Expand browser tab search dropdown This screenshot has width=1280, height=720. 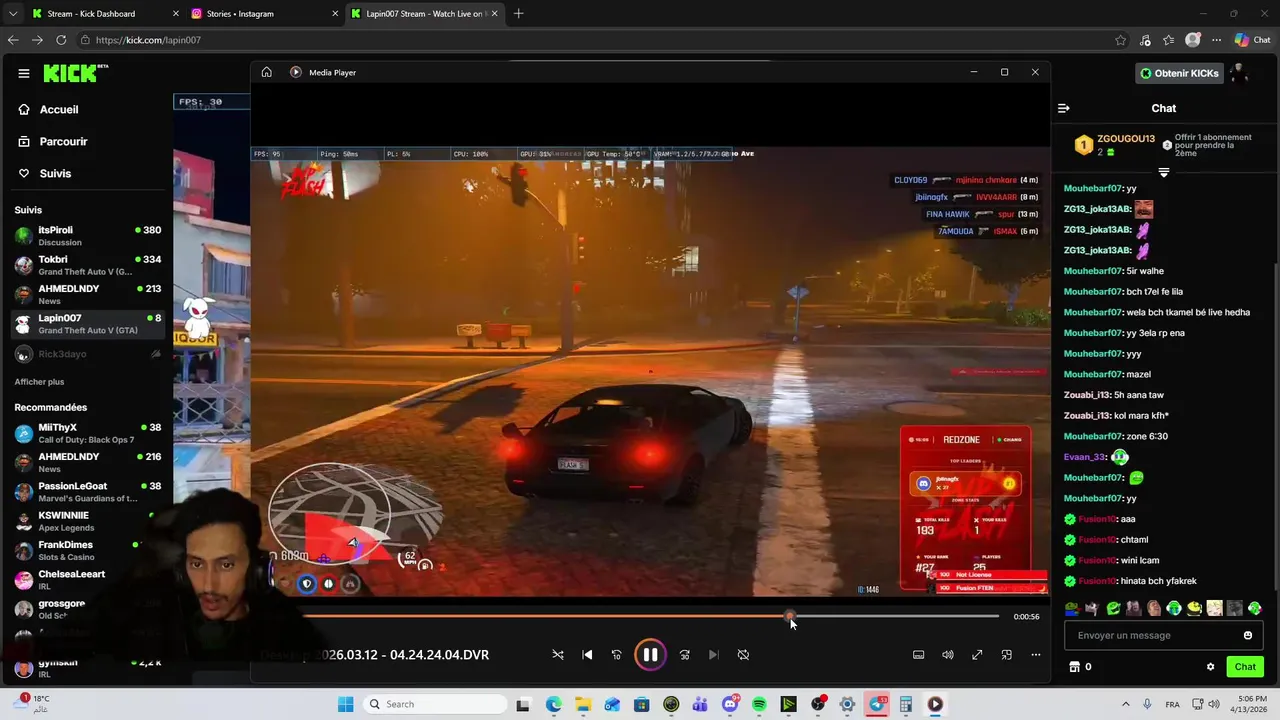pos(12,14)
